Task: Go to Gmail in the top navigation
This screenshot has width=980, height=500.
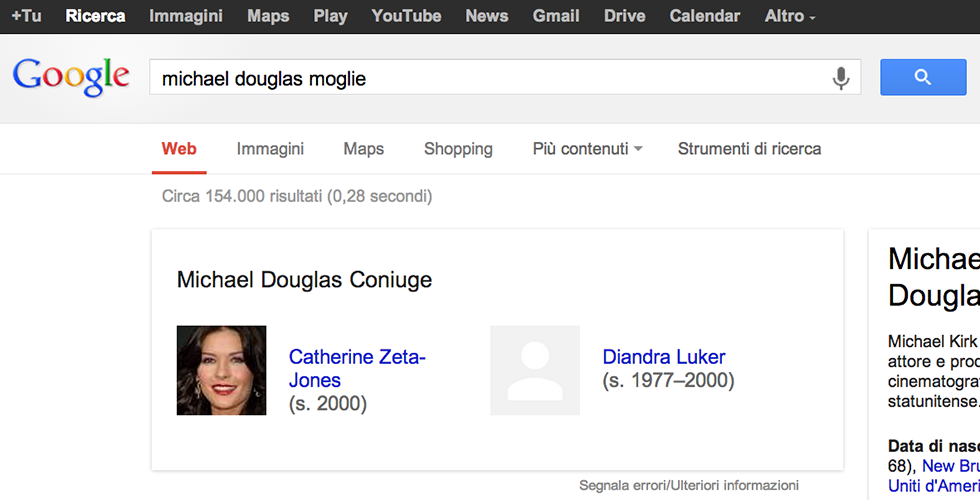Action: click(556, 16)
